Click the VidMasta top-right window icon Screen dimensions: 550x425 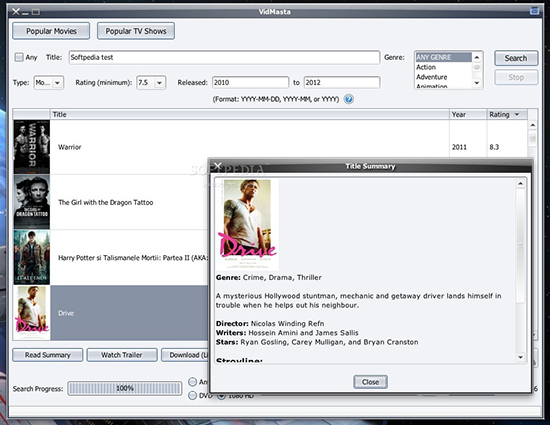coord(534,11)
